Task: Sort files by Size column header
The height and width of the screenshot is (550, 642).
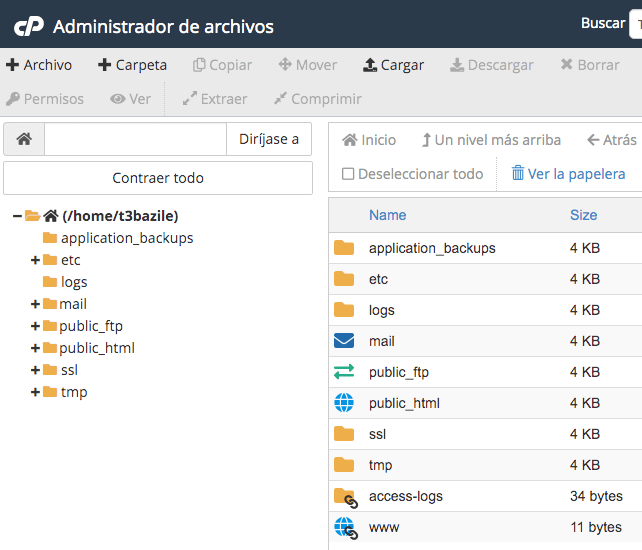Action: [x=583, y=215]
